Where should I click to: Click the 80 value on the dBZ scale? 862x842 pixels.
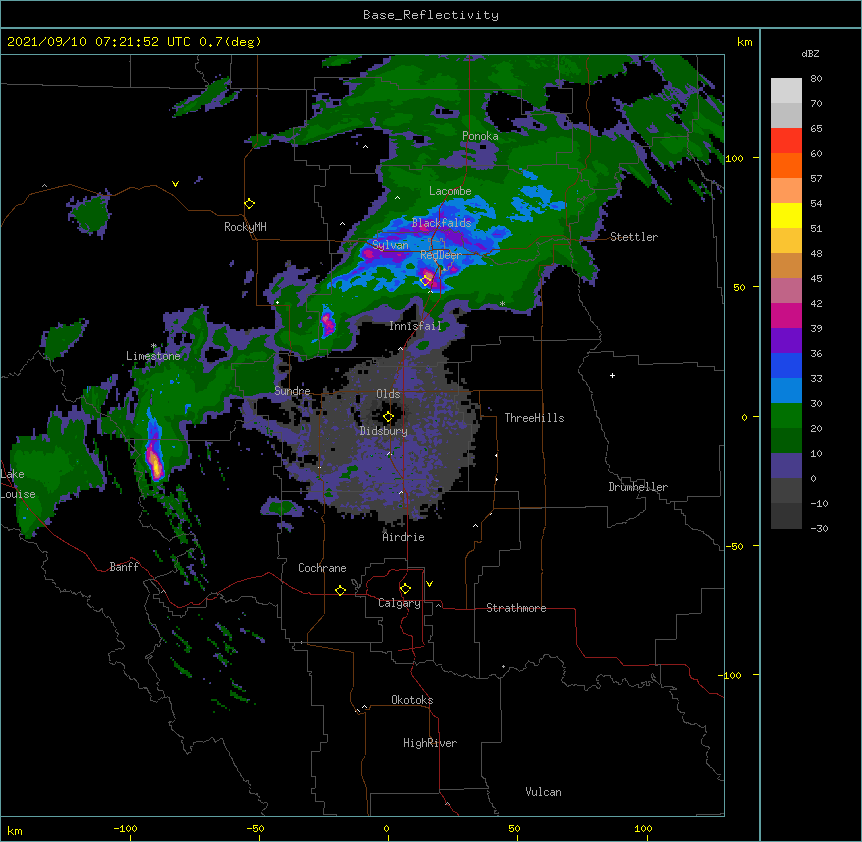(816, 79)
